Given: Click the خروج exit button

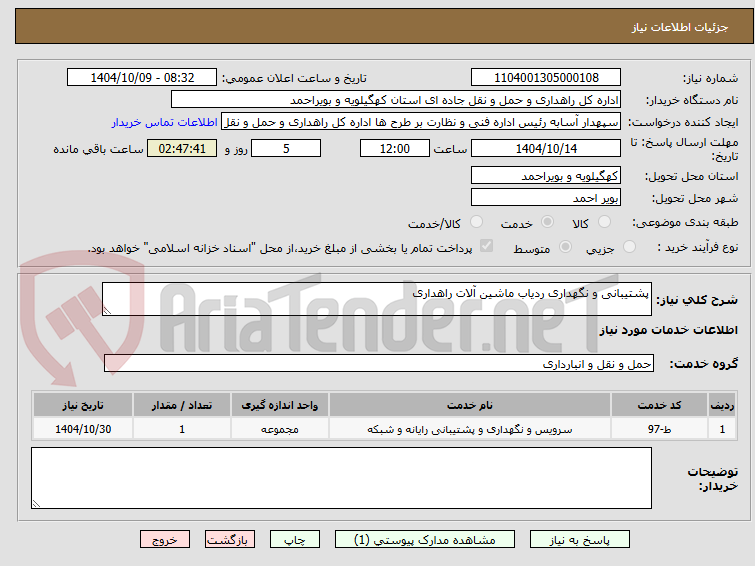Looking at the screenshot, I should 165,540.
